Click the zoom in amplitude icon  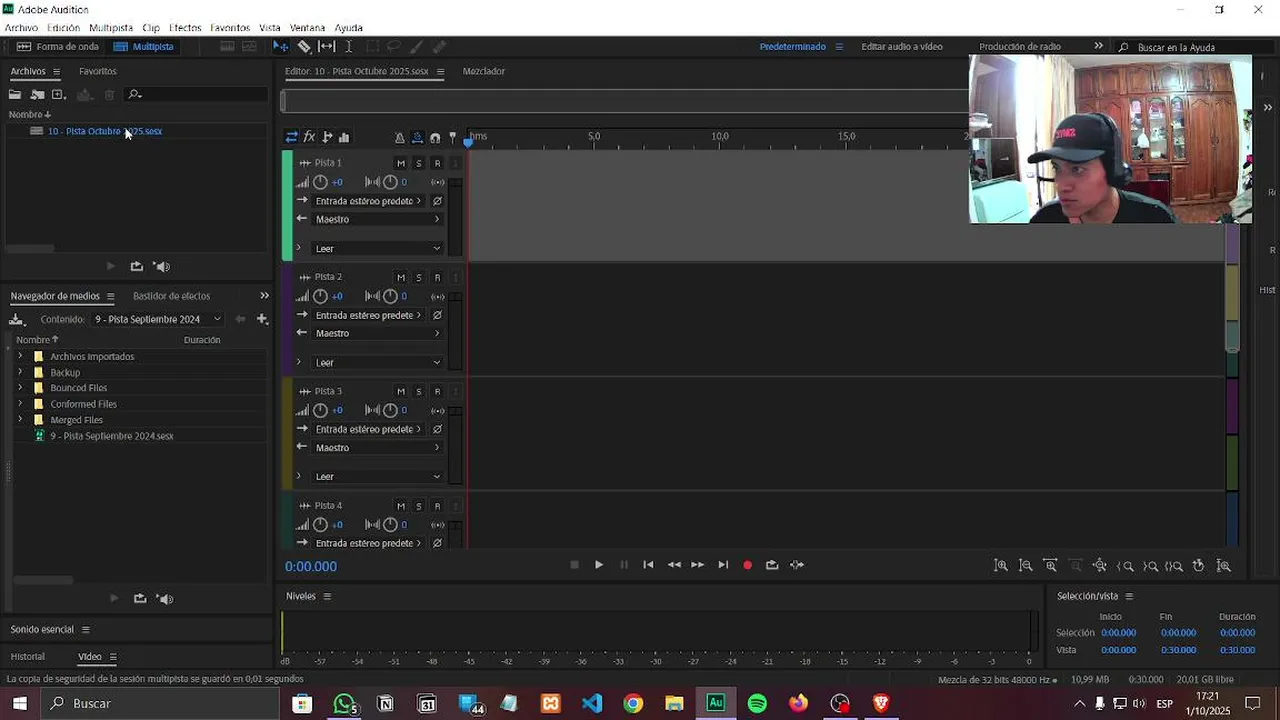coord(1001,565)
